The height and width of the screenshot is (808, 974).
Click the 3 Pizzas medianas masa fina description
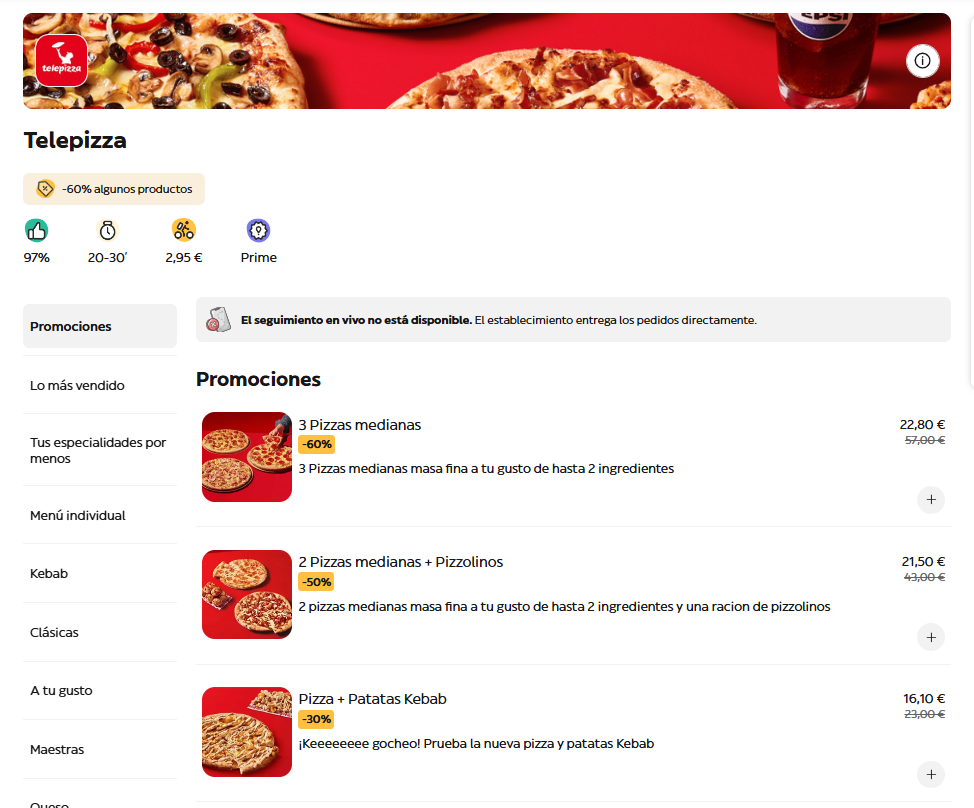click(x=486, y=469)
